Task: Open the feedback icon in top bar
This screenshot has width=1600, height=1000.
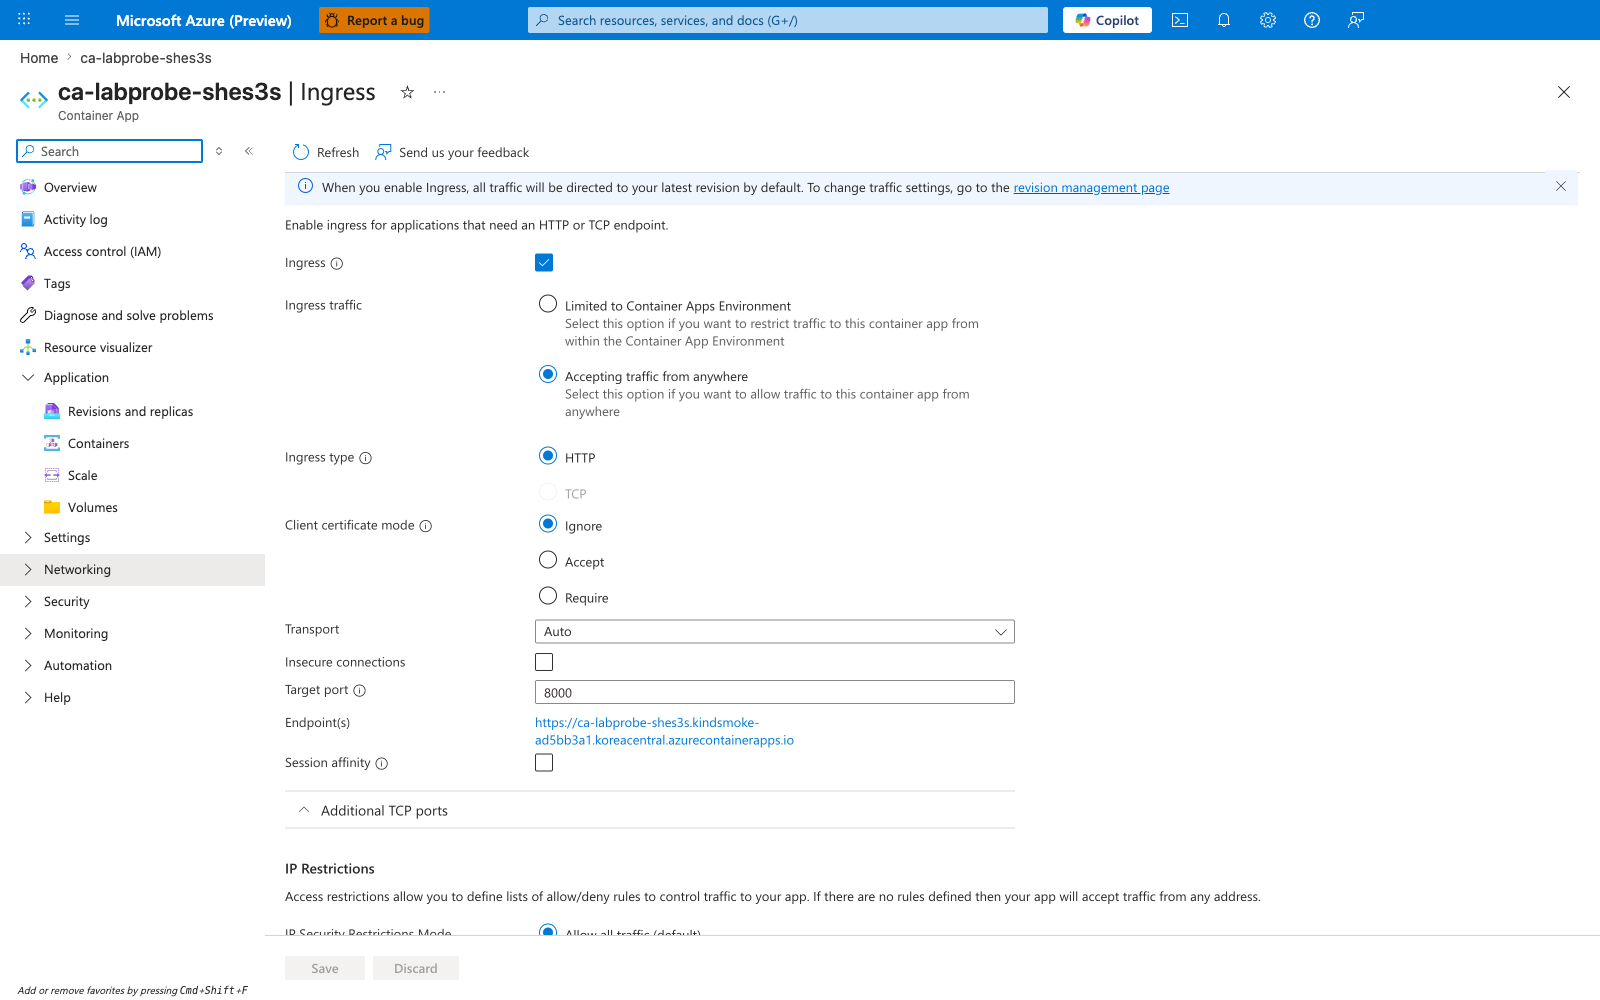Action: 1356,20
